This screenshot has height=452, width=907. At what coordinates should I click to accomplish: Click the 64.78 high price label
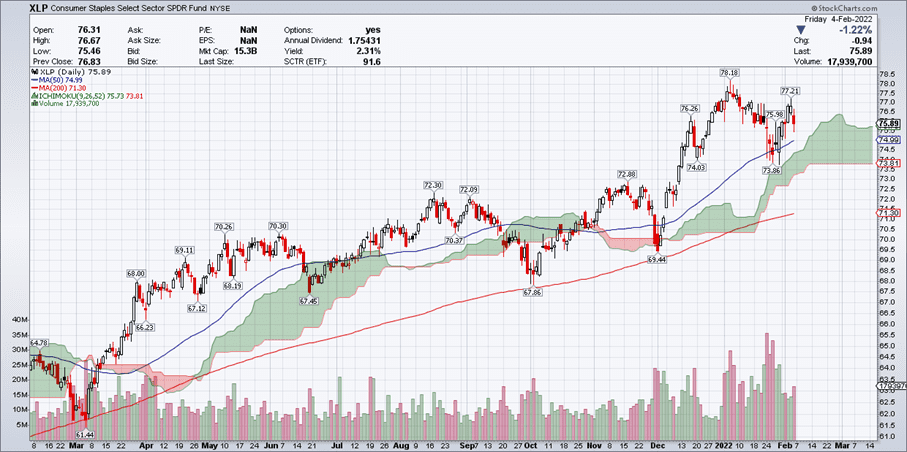click(x=39, y=343)
